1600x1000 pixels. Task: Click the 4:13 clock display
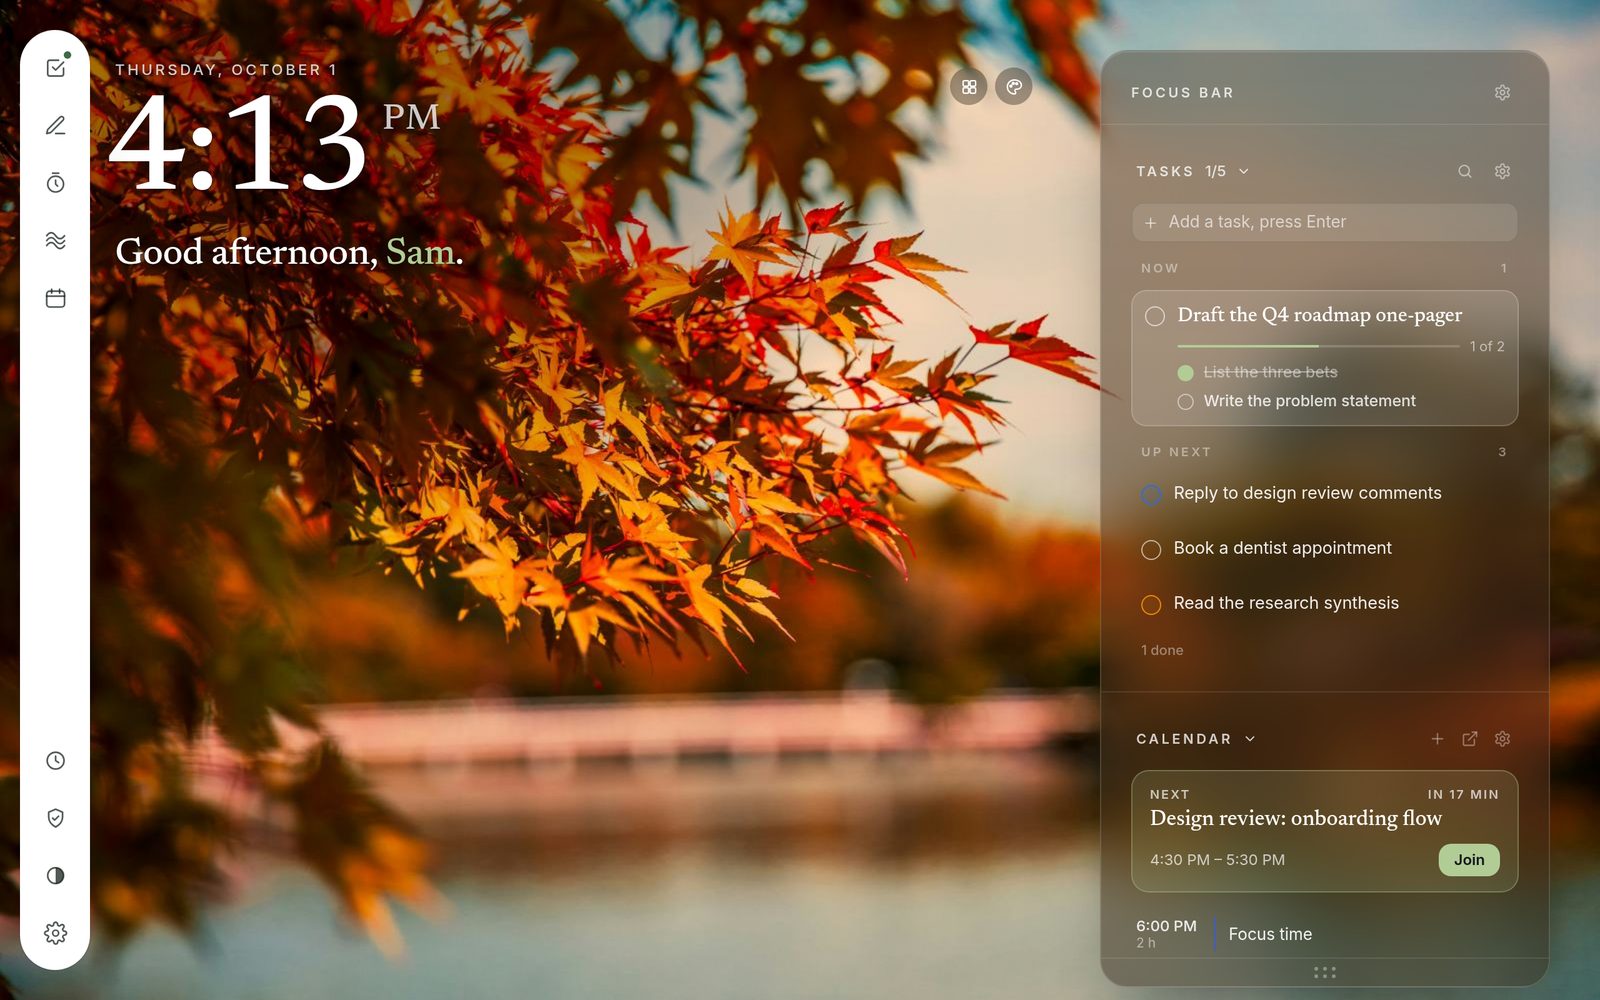pos(238,142)
